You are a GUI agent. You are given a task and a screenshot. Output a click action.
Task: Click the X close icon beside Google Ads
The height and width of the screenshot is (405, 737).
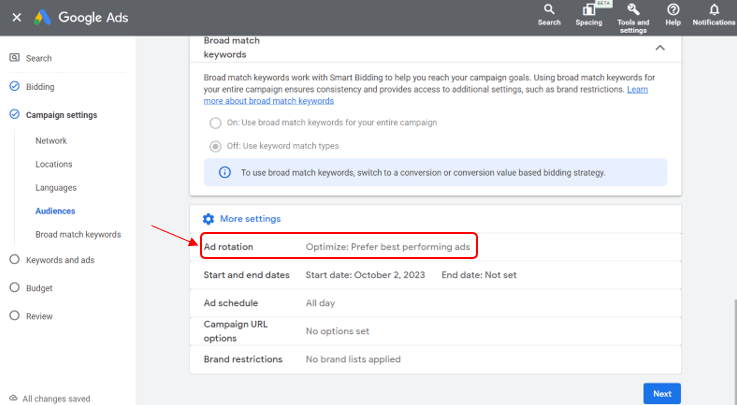tap(17, 18)
